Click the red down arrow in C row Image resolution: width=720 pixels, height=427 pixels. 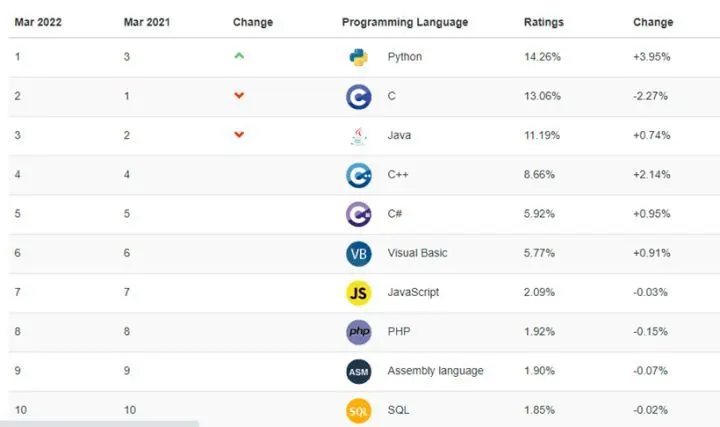pos(238,96)
